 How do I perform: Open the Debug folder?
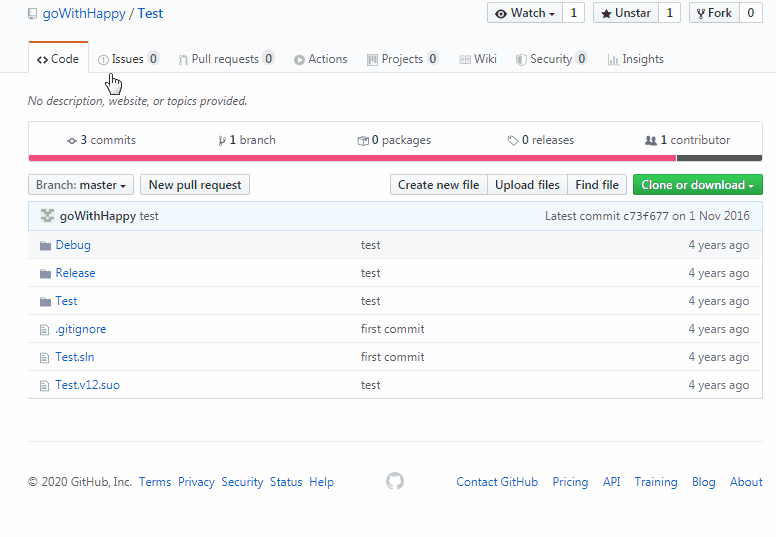[x=73, y=245]
